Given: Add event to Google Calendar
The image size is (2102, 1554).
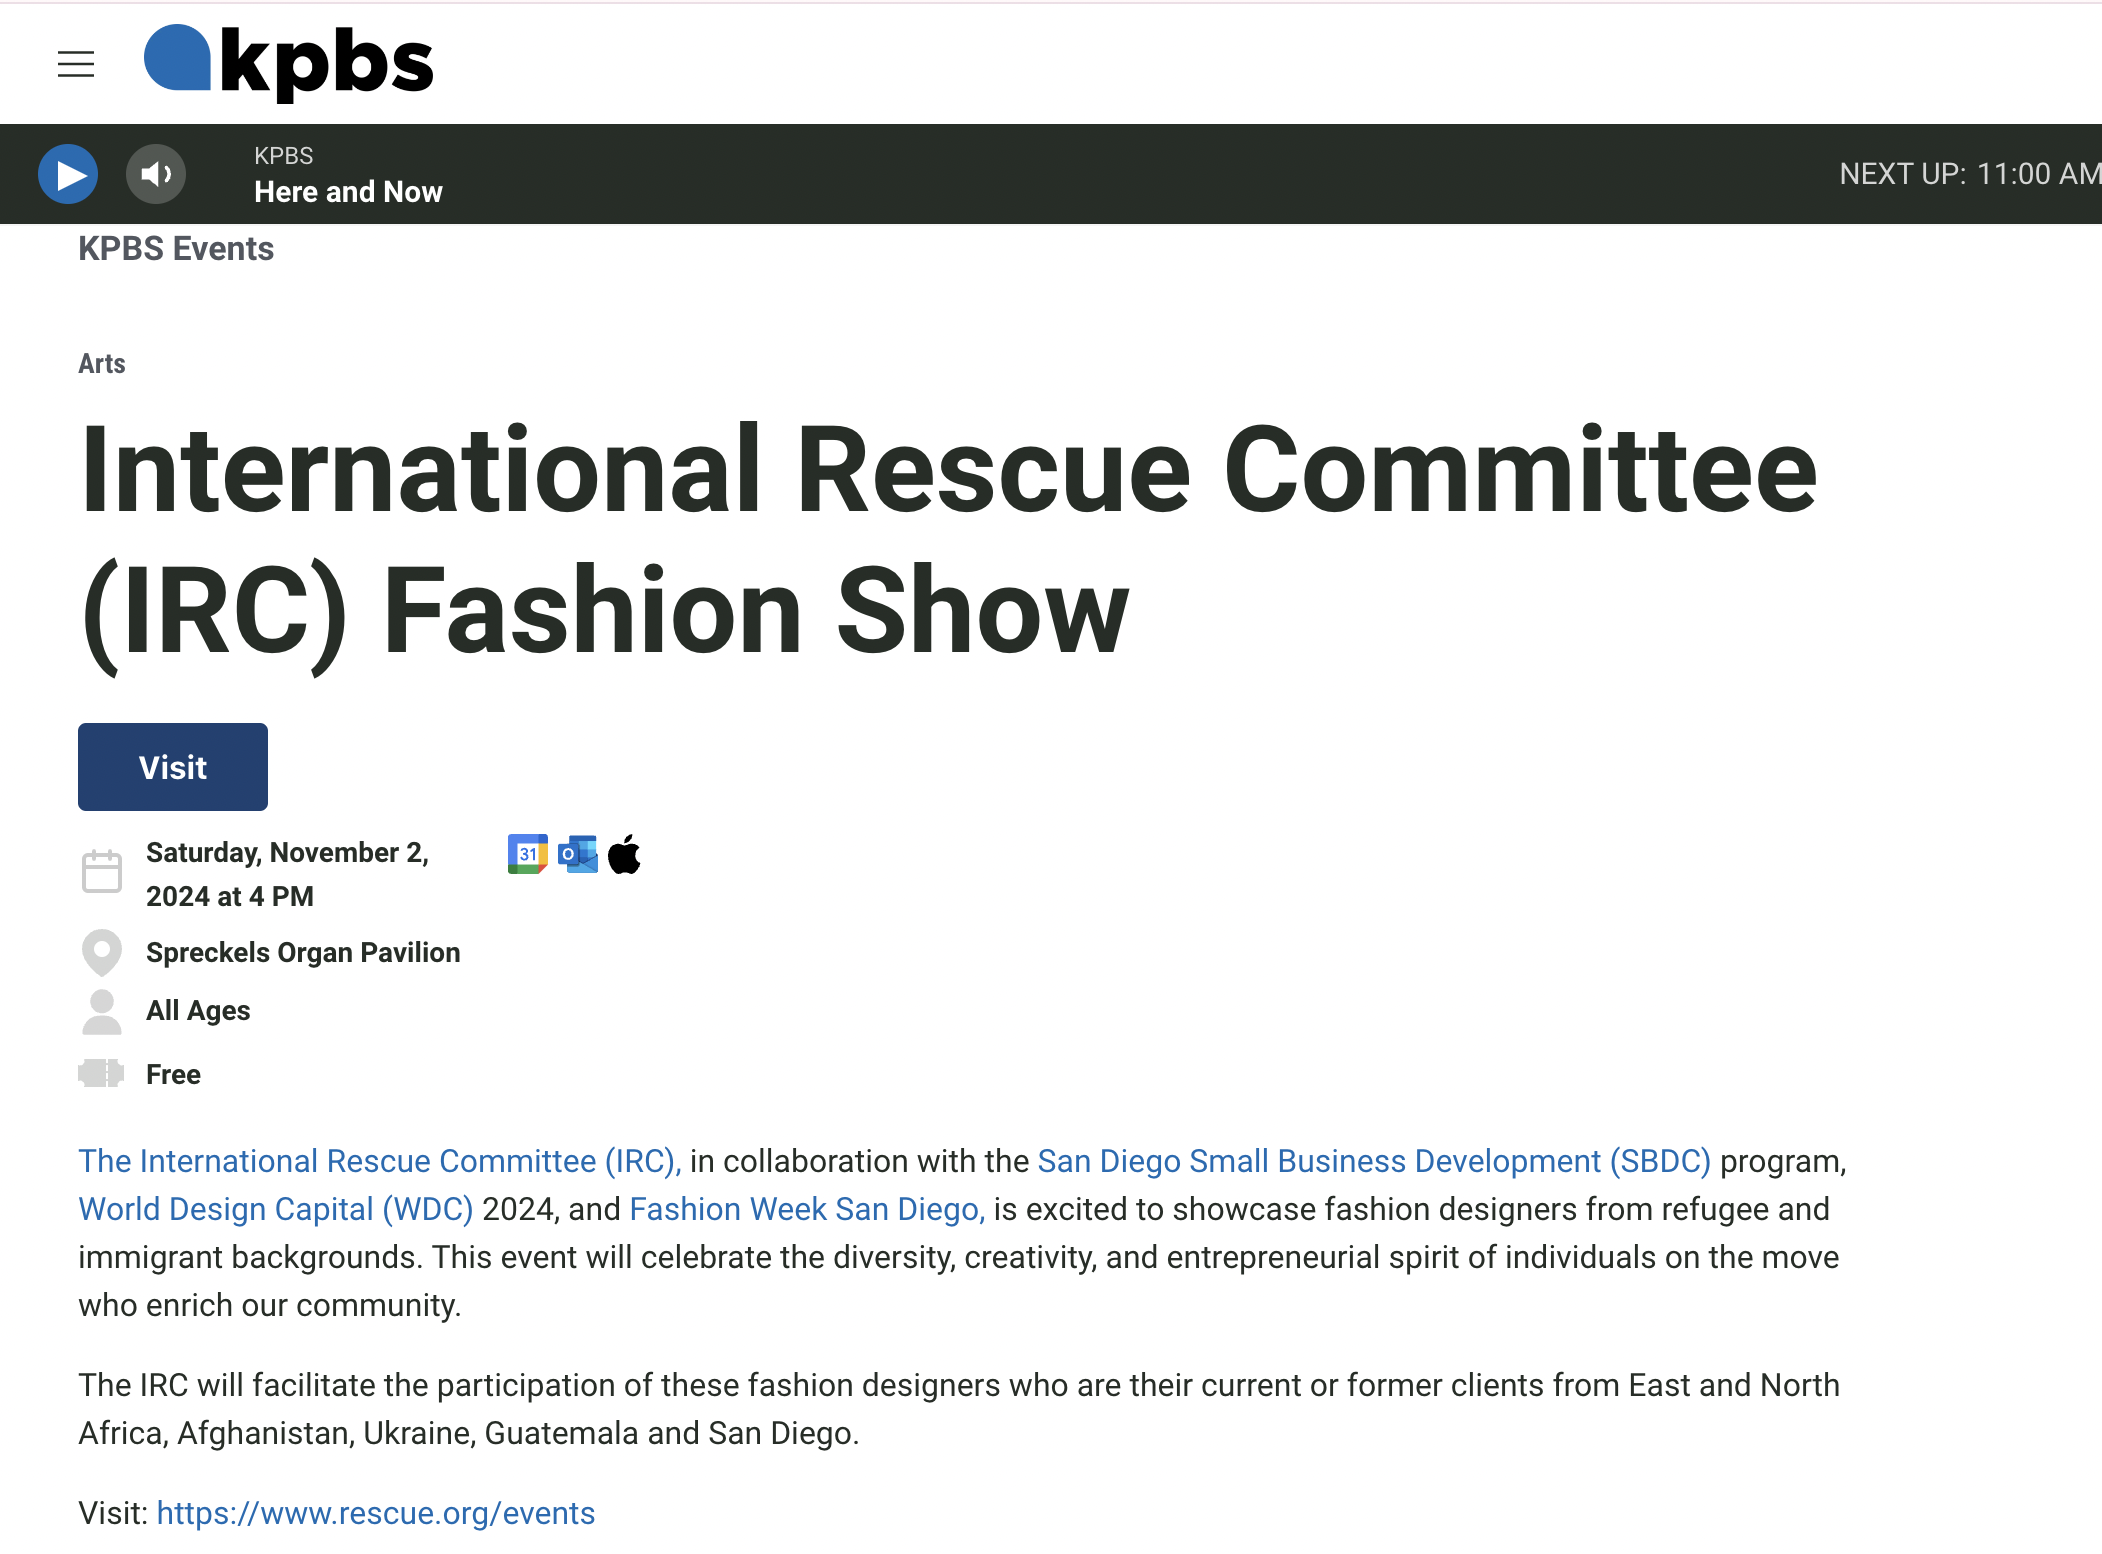Looking at the screenshot, I should (x=527, y=854).
